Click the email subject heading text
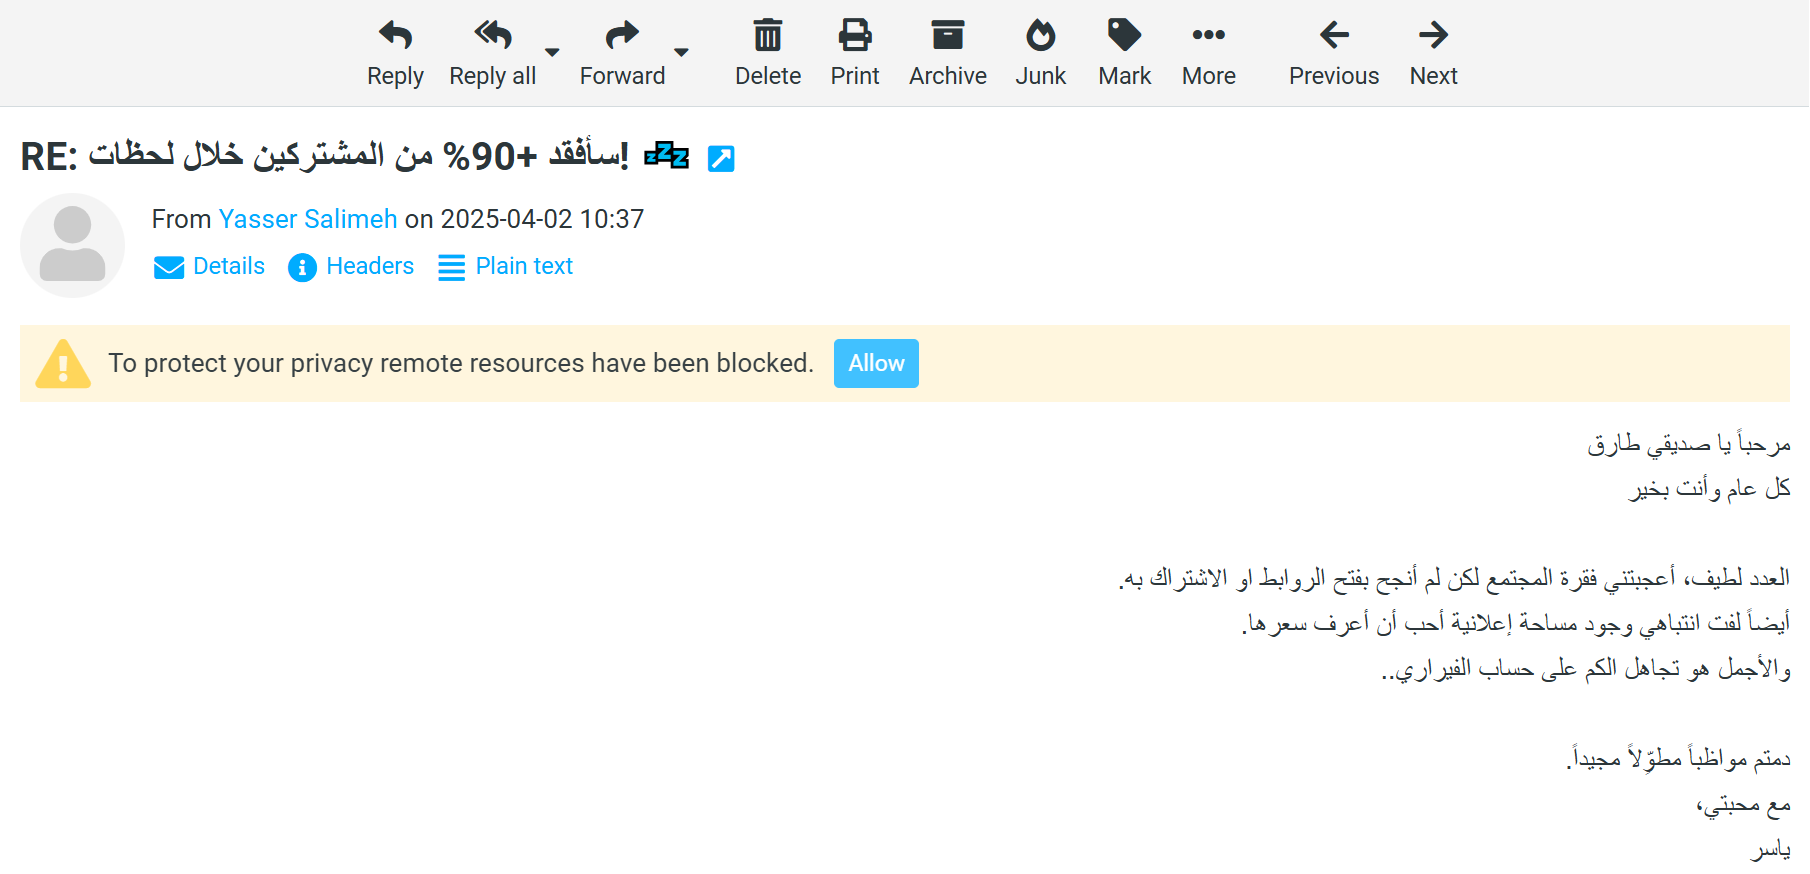Viewport: 1810px width, 874px height. coord(325,156)
